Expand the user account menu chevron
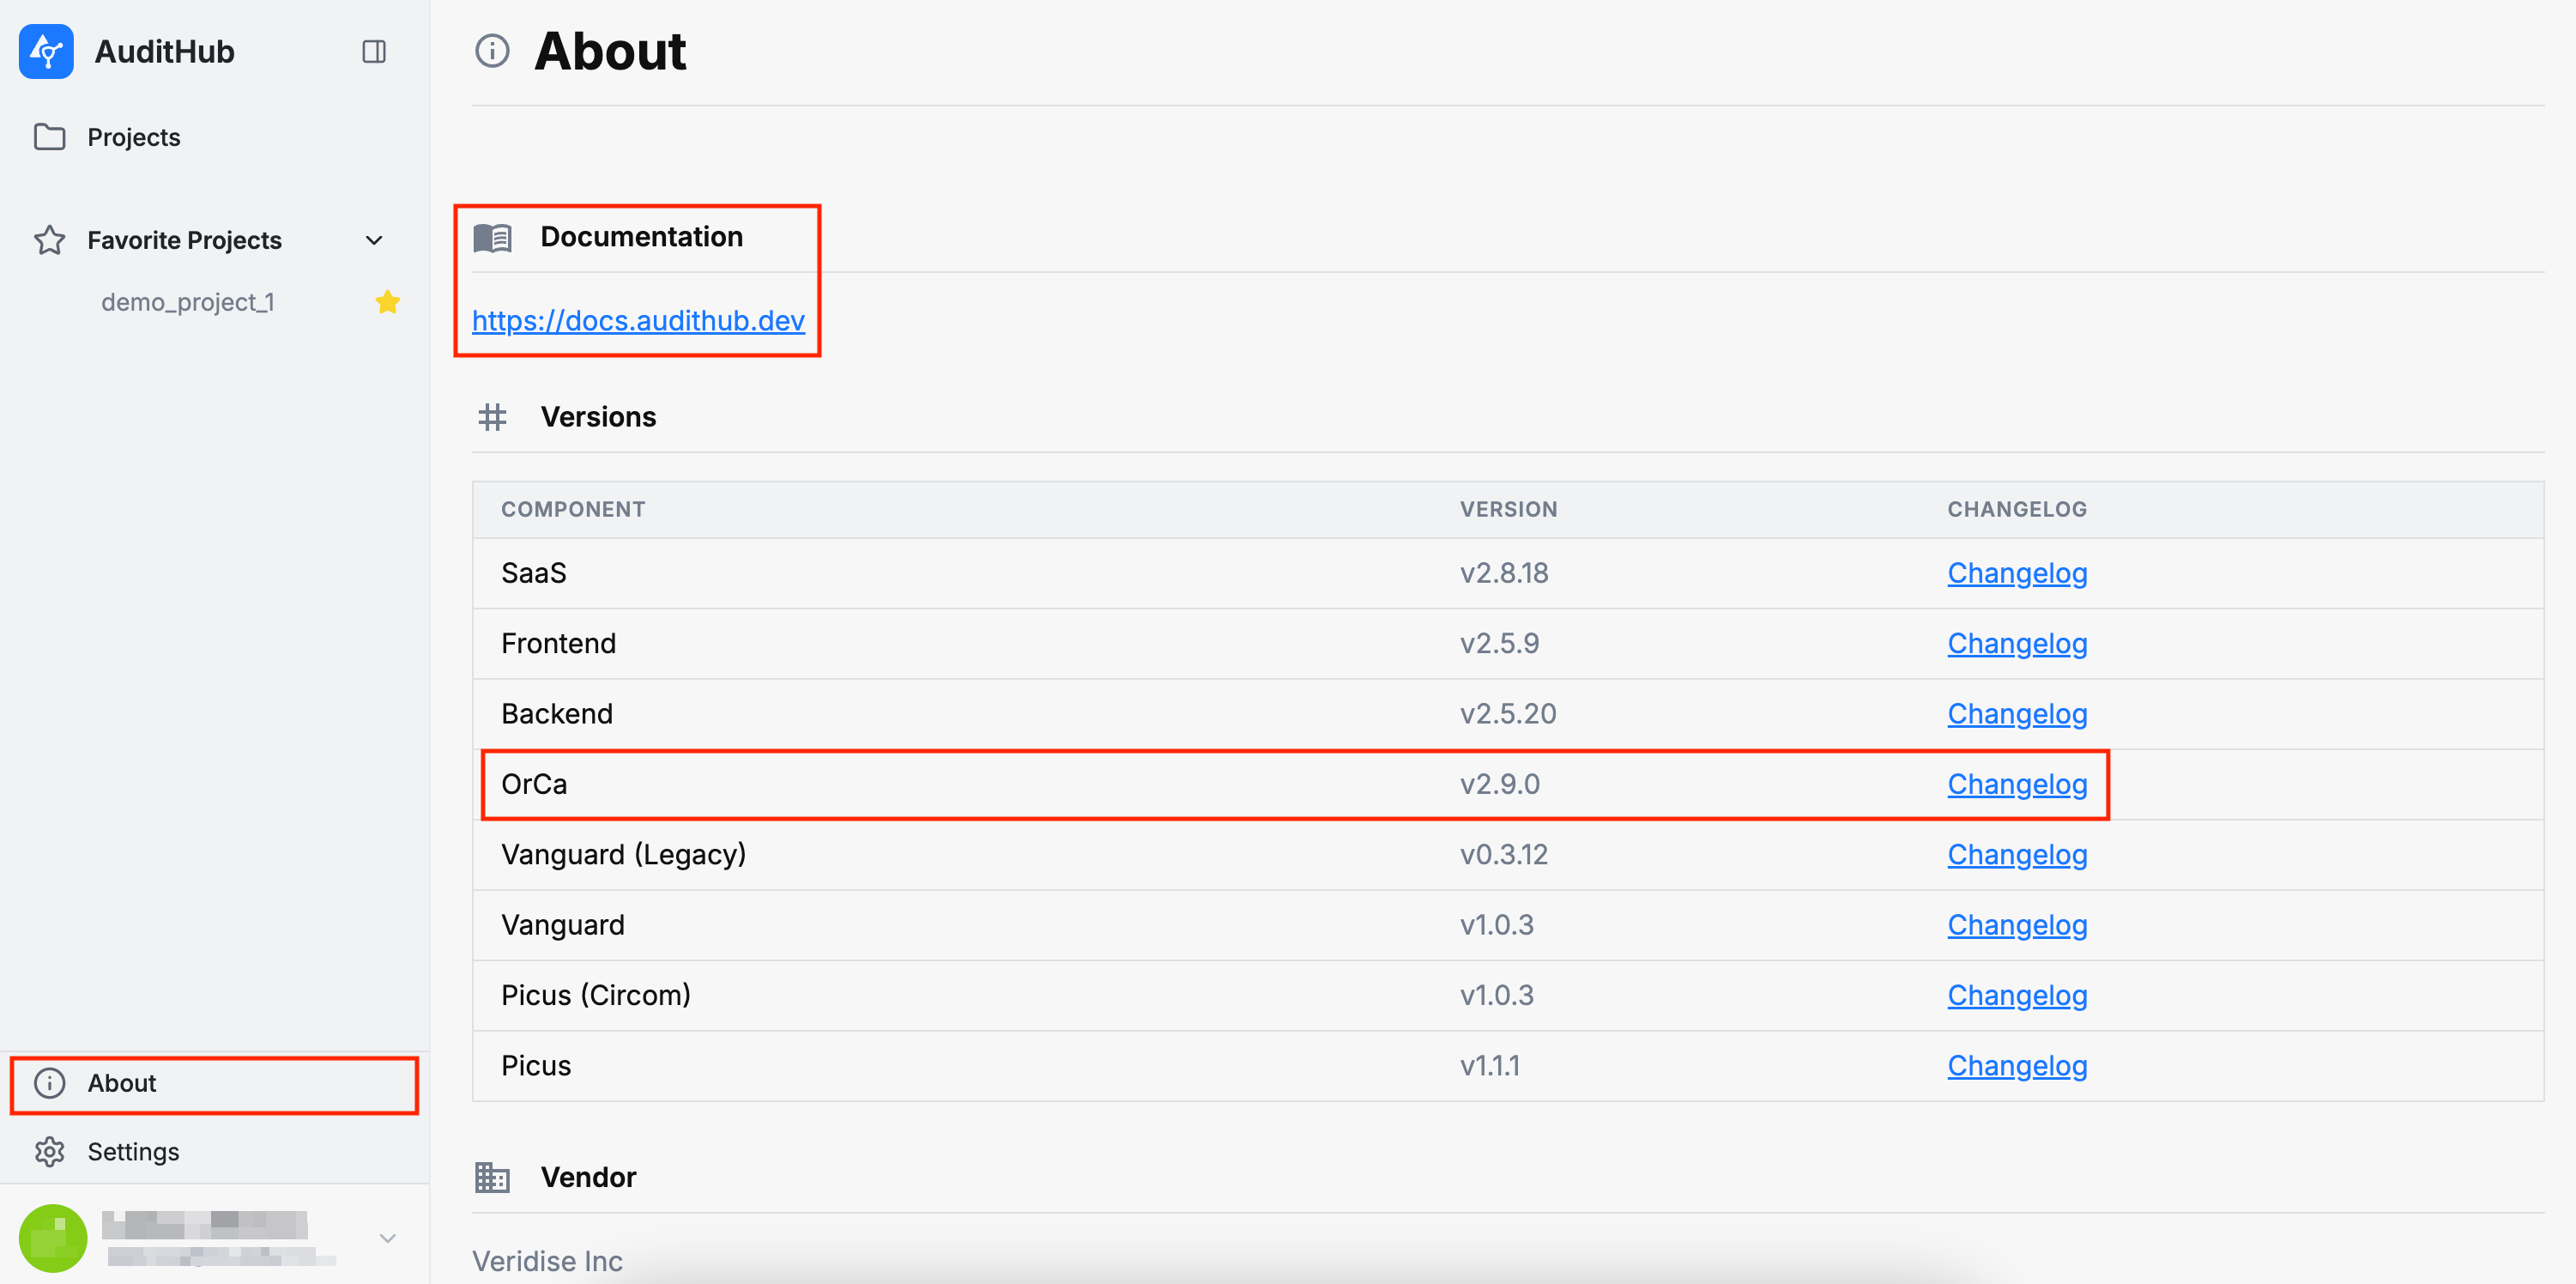Screen dimensions: 2576x1284 pyautogui.click(x=388, y=1238)
